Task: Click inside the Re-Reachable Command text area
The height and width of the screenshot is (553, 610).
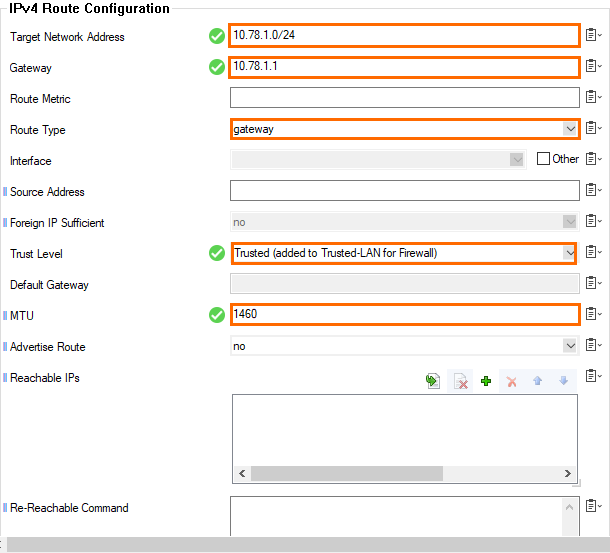Action: [x=396, y=516]
